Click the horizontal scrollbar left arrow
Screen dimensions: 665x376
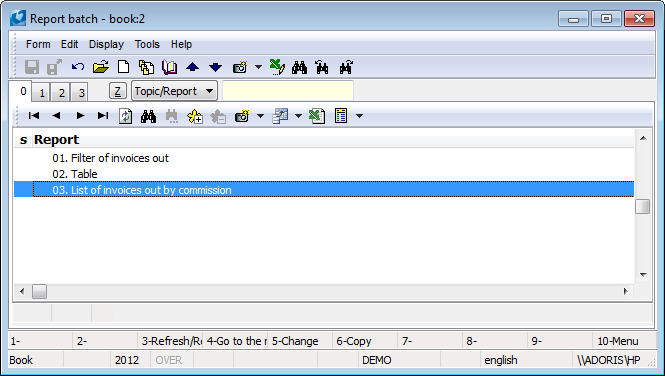pyautogui.click(x=22, y=291)
